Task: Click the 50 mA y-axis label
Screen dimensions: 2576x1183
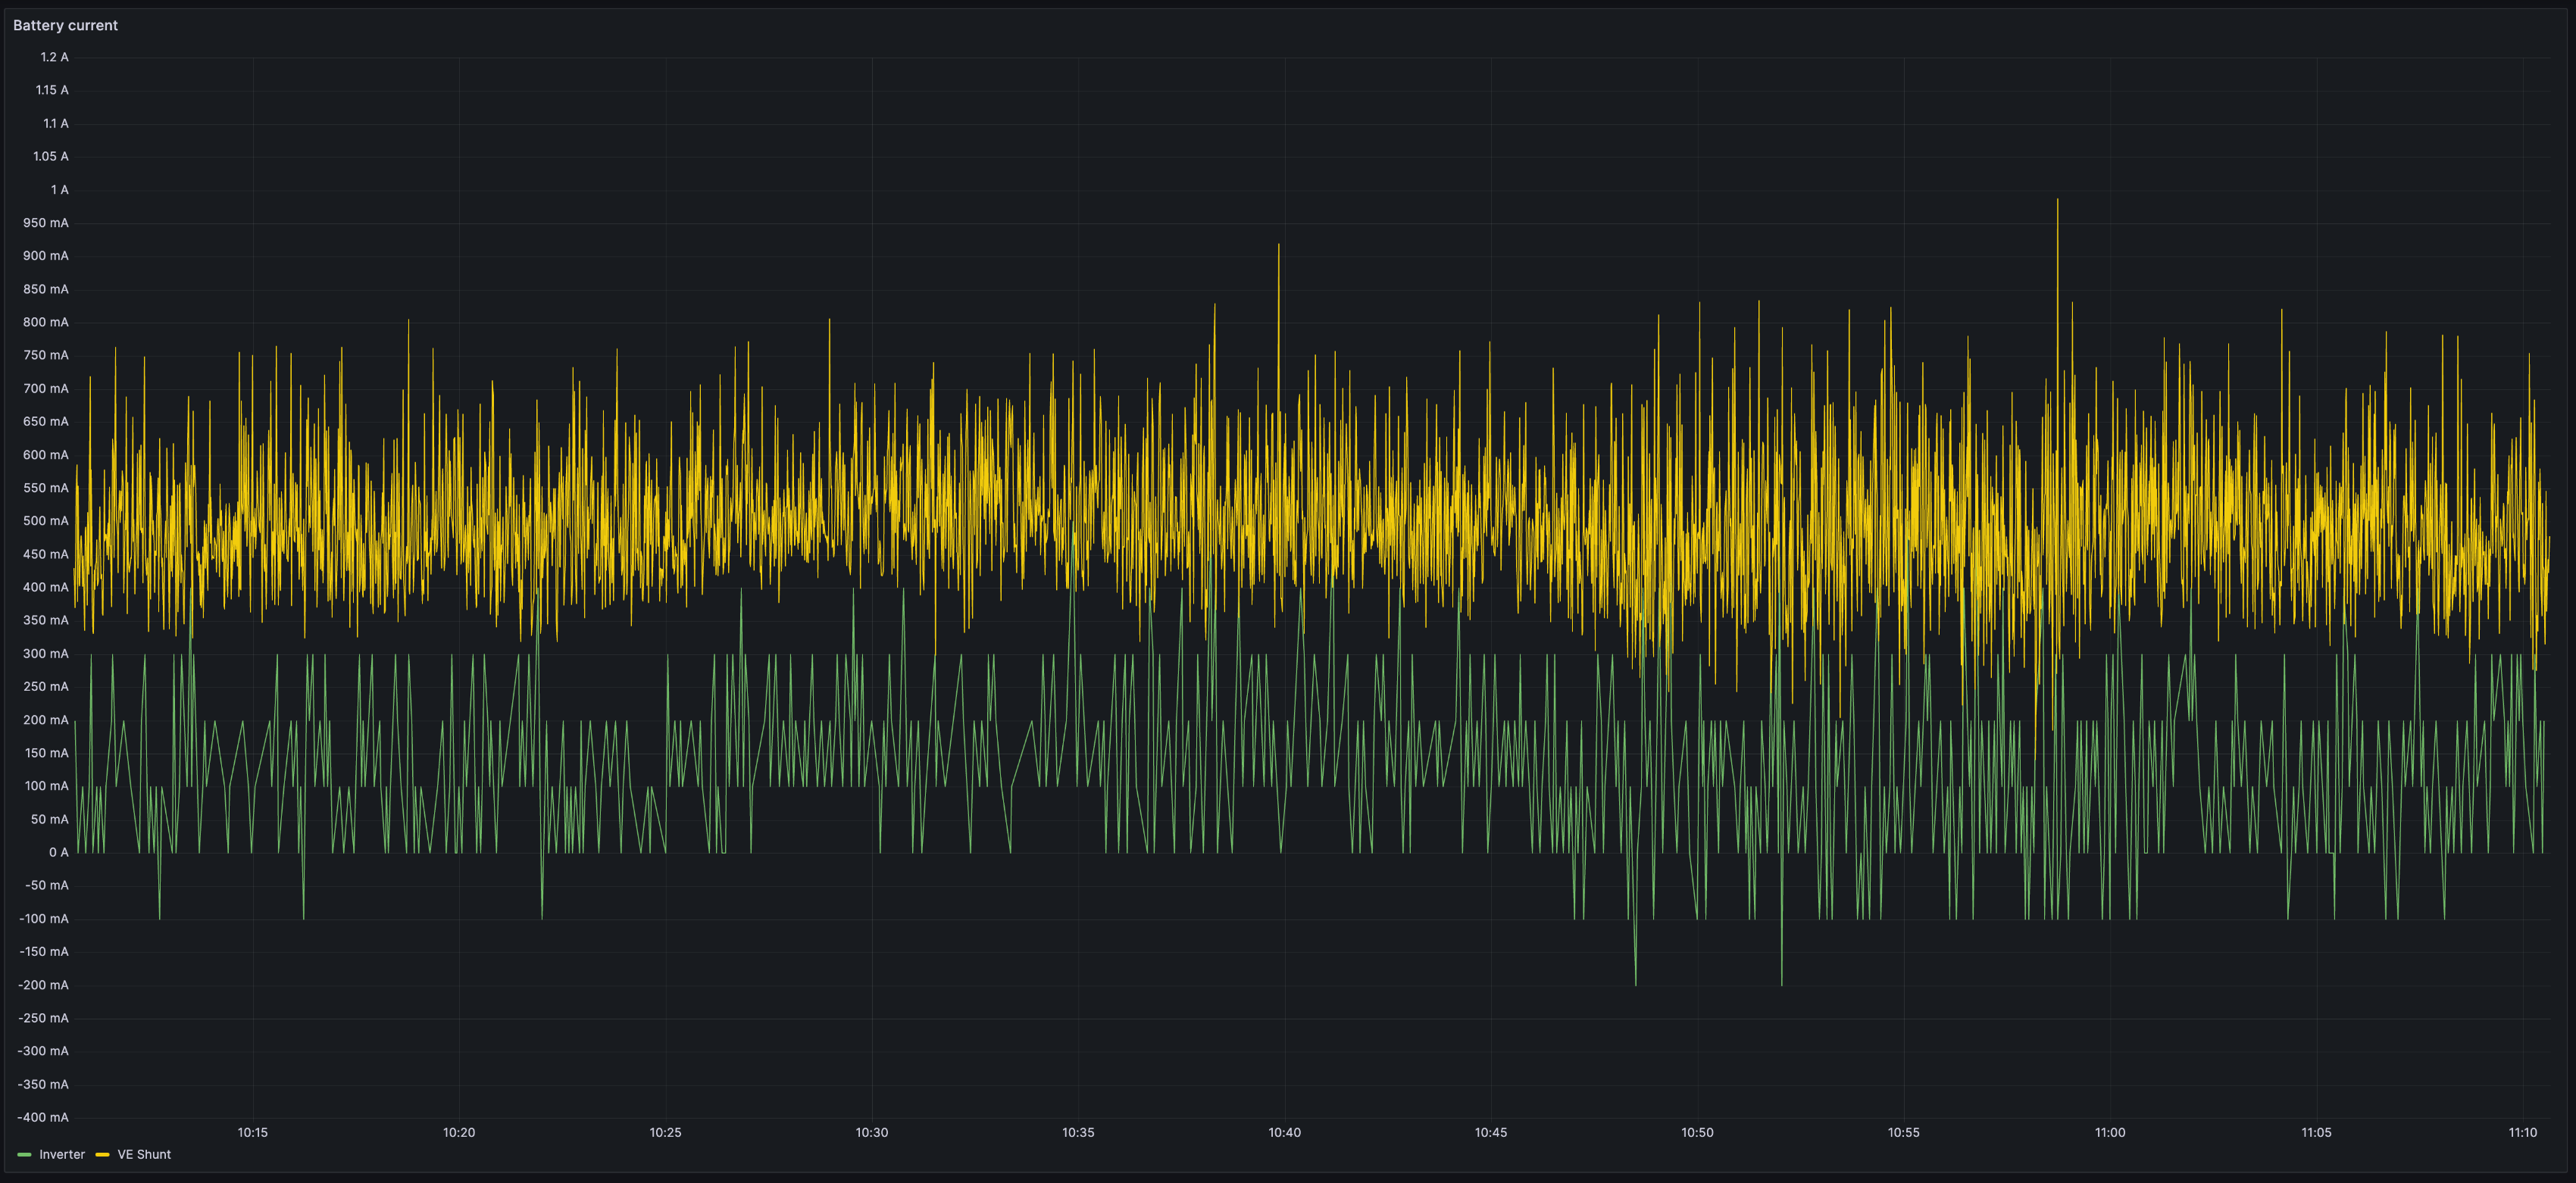Action: tap(50, 819)
